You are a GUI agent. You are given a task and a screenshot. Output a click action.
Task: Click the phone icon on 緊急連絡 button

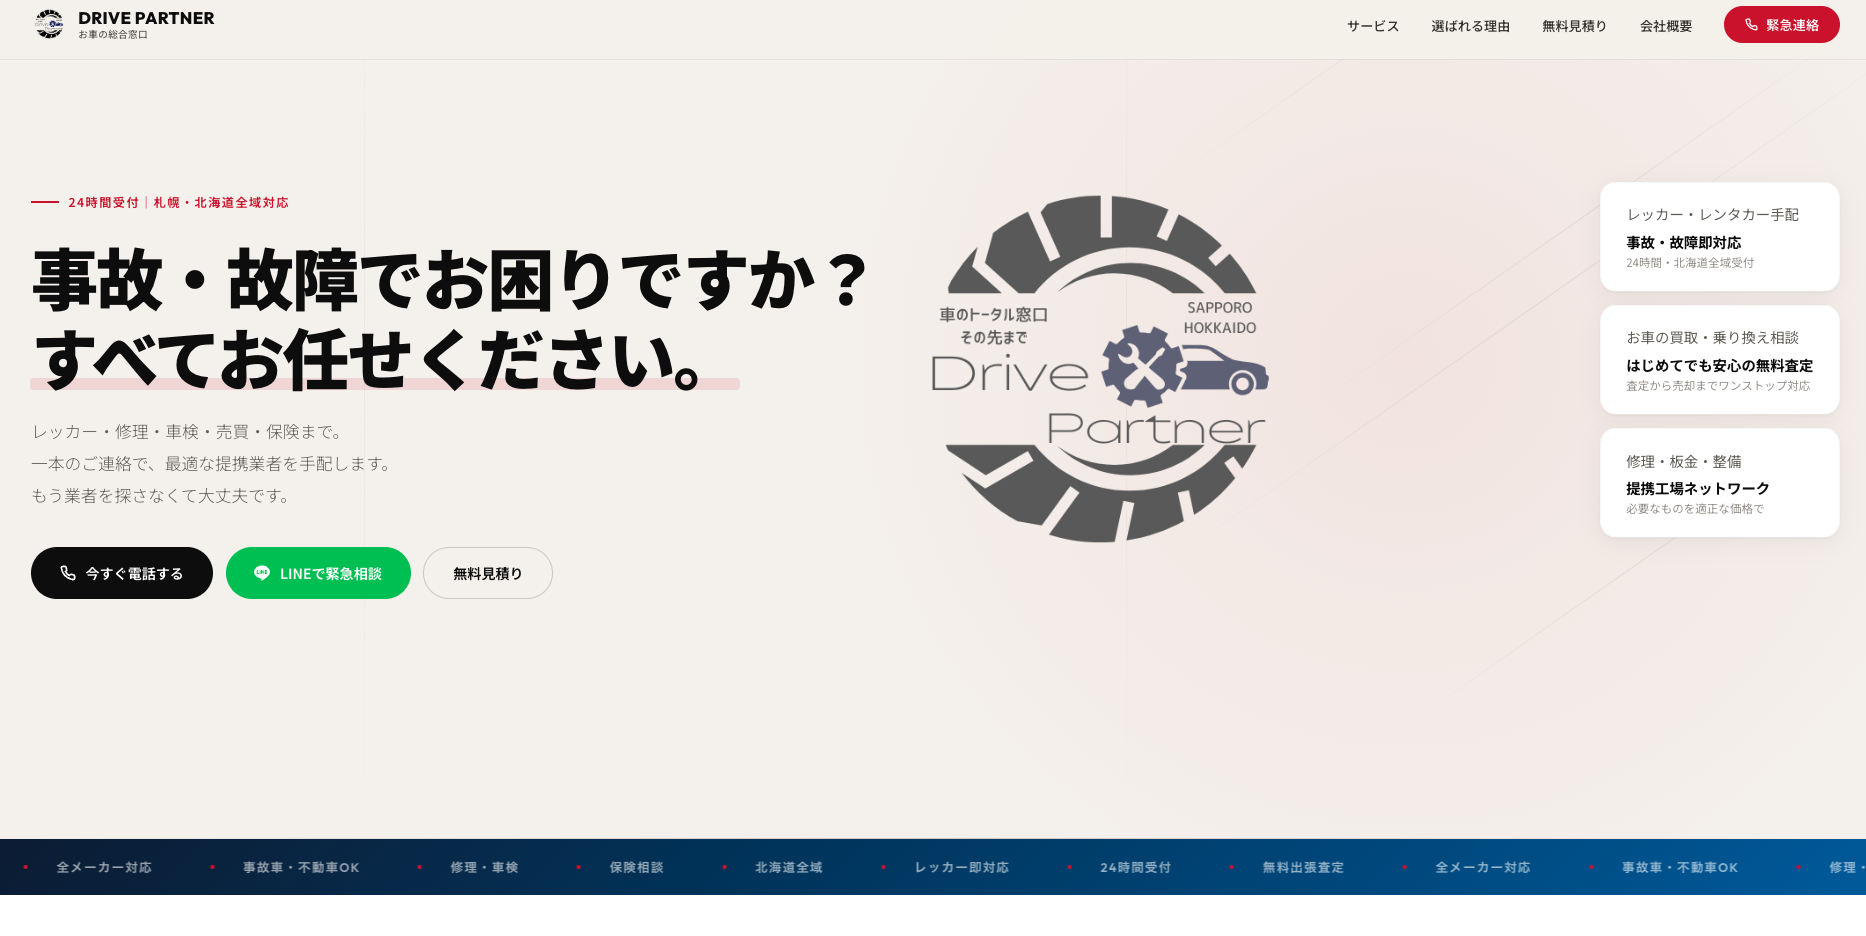[x=1751, y=24]
